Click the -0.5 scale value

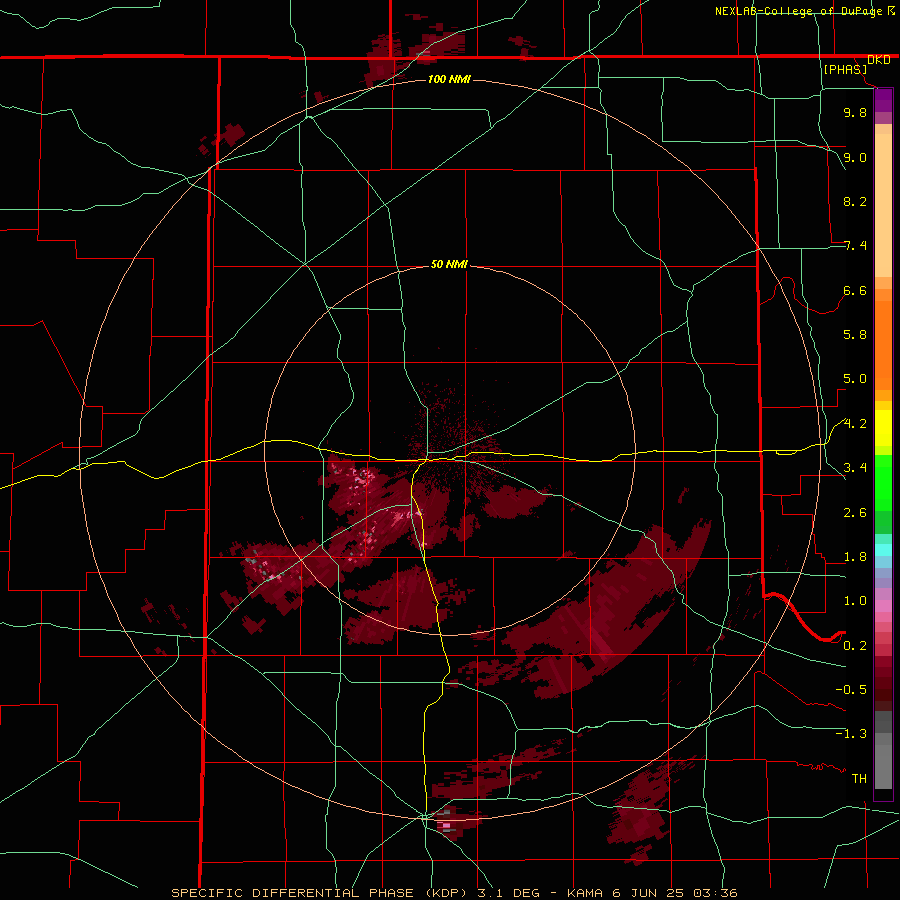pyautogui.click(x=851, y=690)
